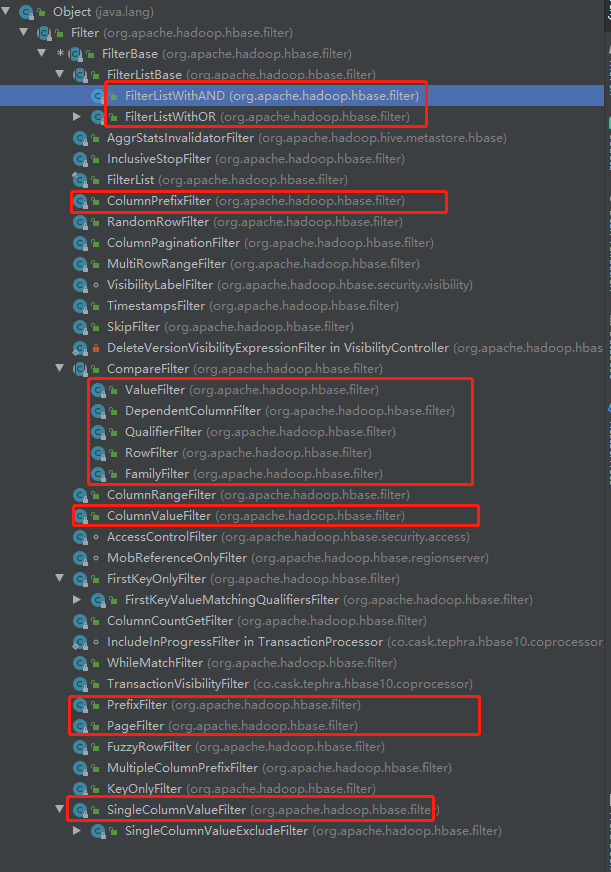This screenshot has height=872, width=611.
Task: Expand the FirstKeyValueMatchingQualifiersFilter node
Action: 77,600
